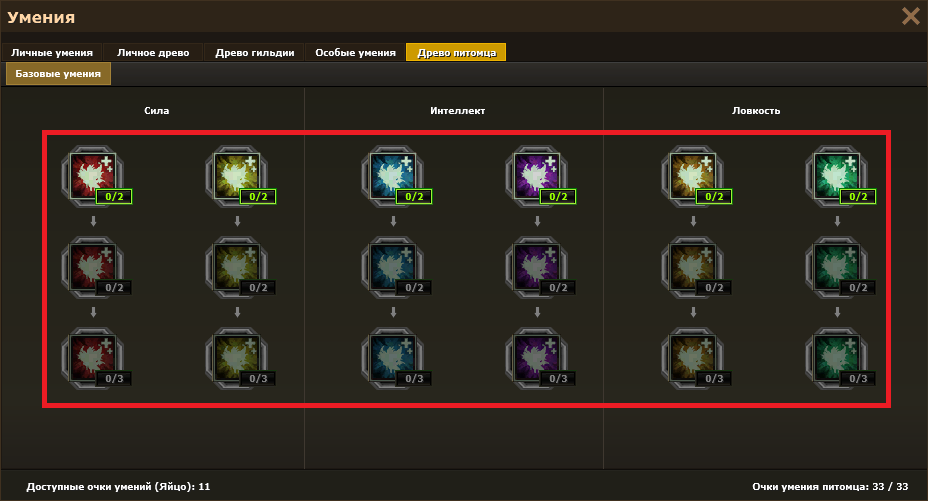Select the top orange skill under Ловкость
The width and height of the screenshot is (928, 501).
(x=693, y=176)
